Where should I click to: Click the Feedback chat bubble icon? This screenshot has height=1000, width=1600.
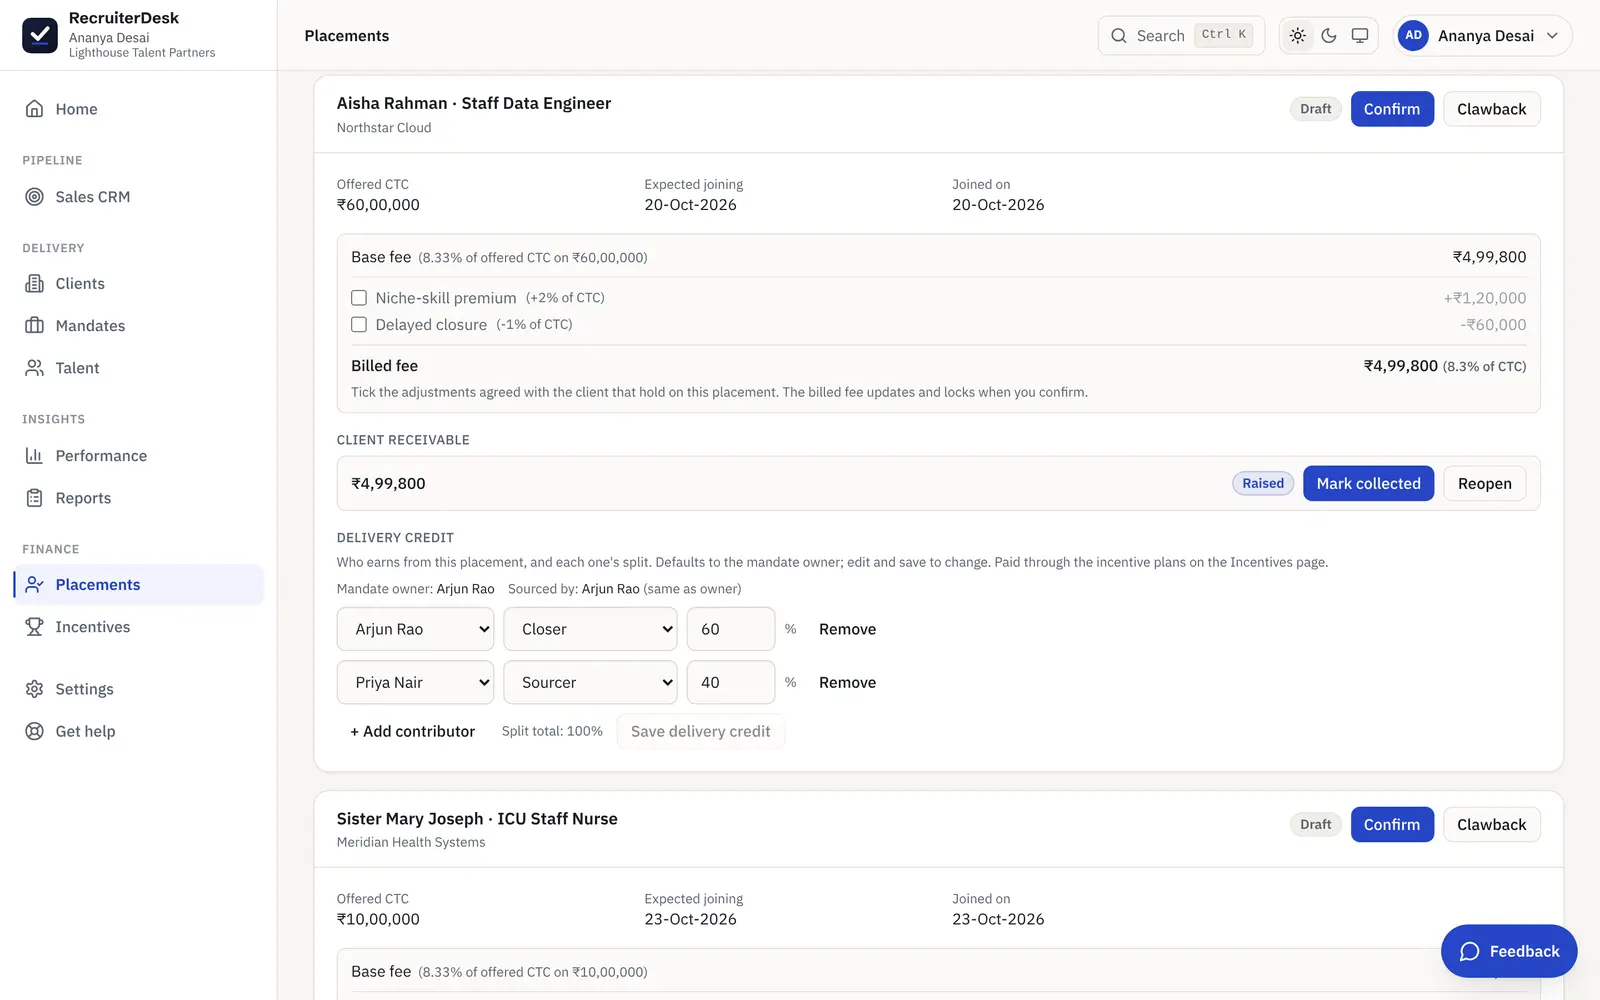point(1469,952)
